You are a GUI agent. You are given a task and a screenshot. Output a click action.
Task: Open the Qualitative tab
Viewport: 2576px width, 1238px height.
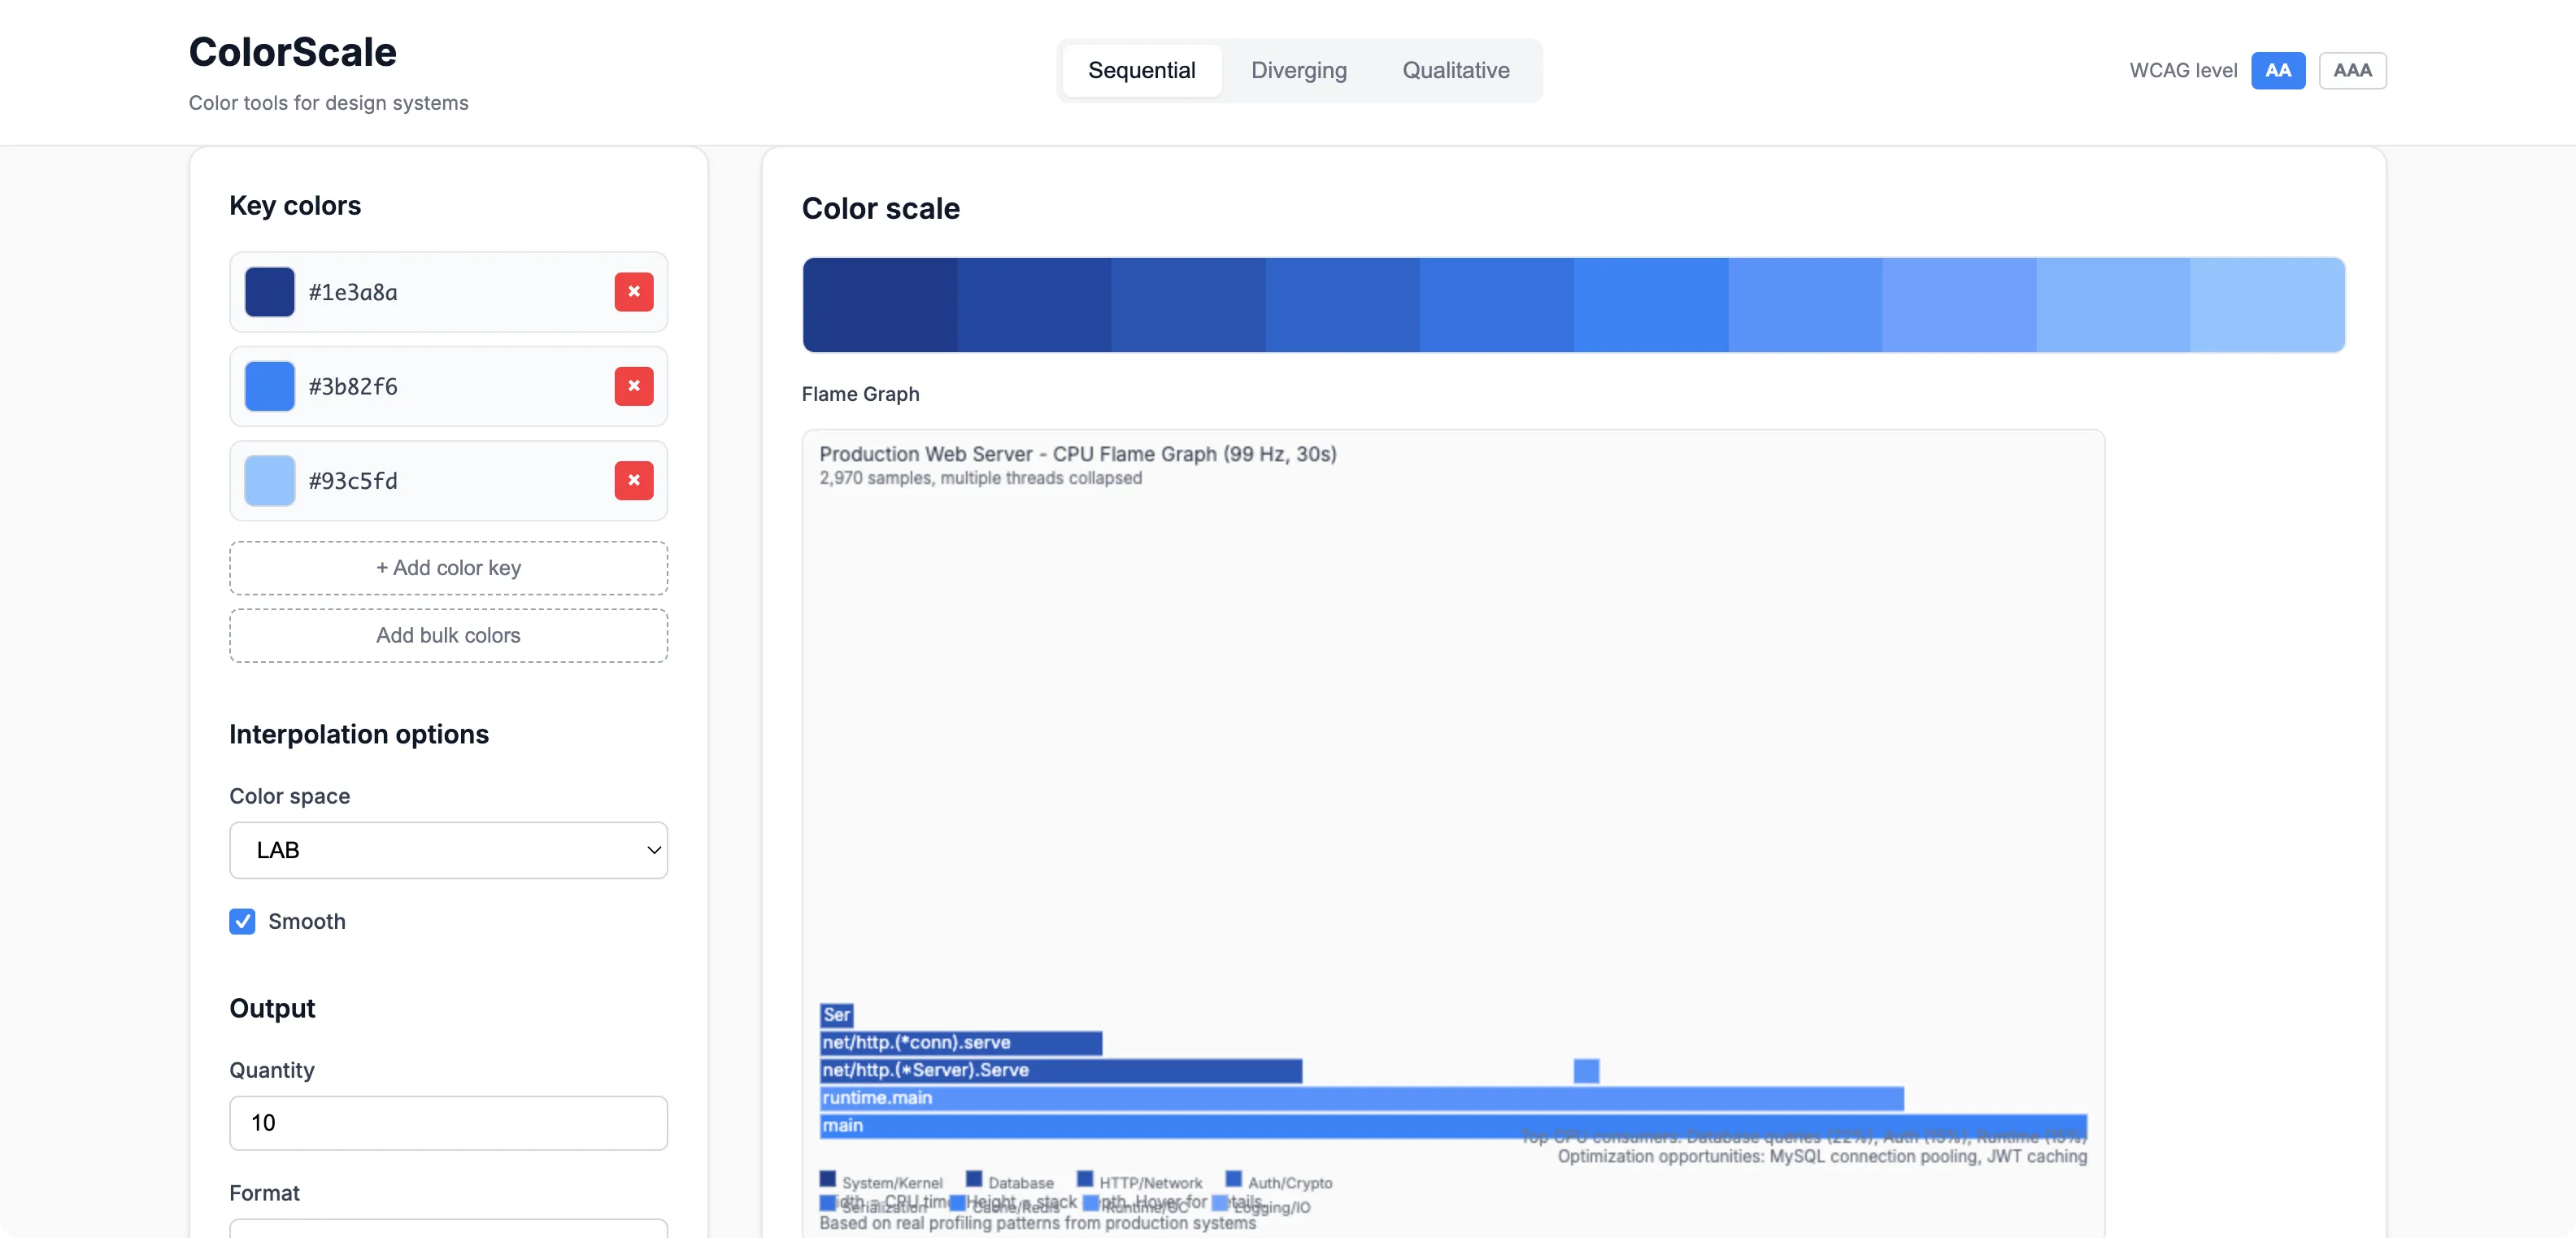[x=1455, y=70]
